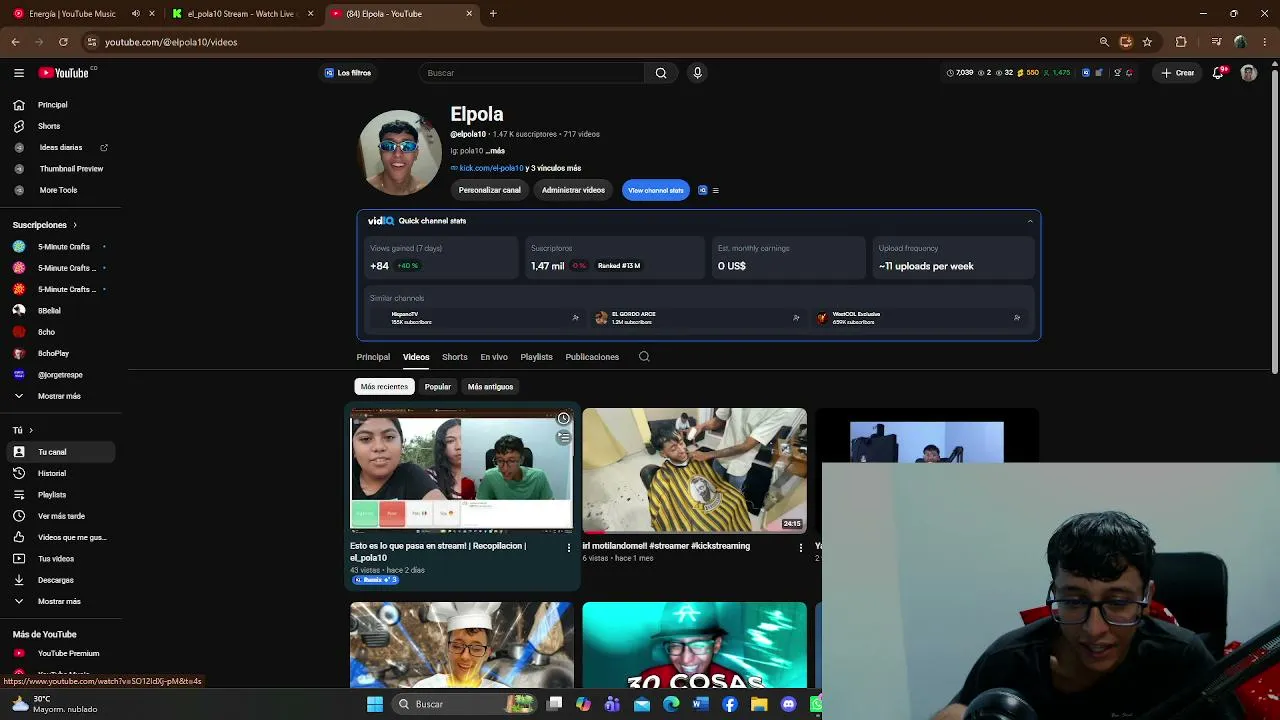The height and width of the screenshot is (720, 1280).
Task: Open the Crear dropdown button
Action: click(1177, 73)
